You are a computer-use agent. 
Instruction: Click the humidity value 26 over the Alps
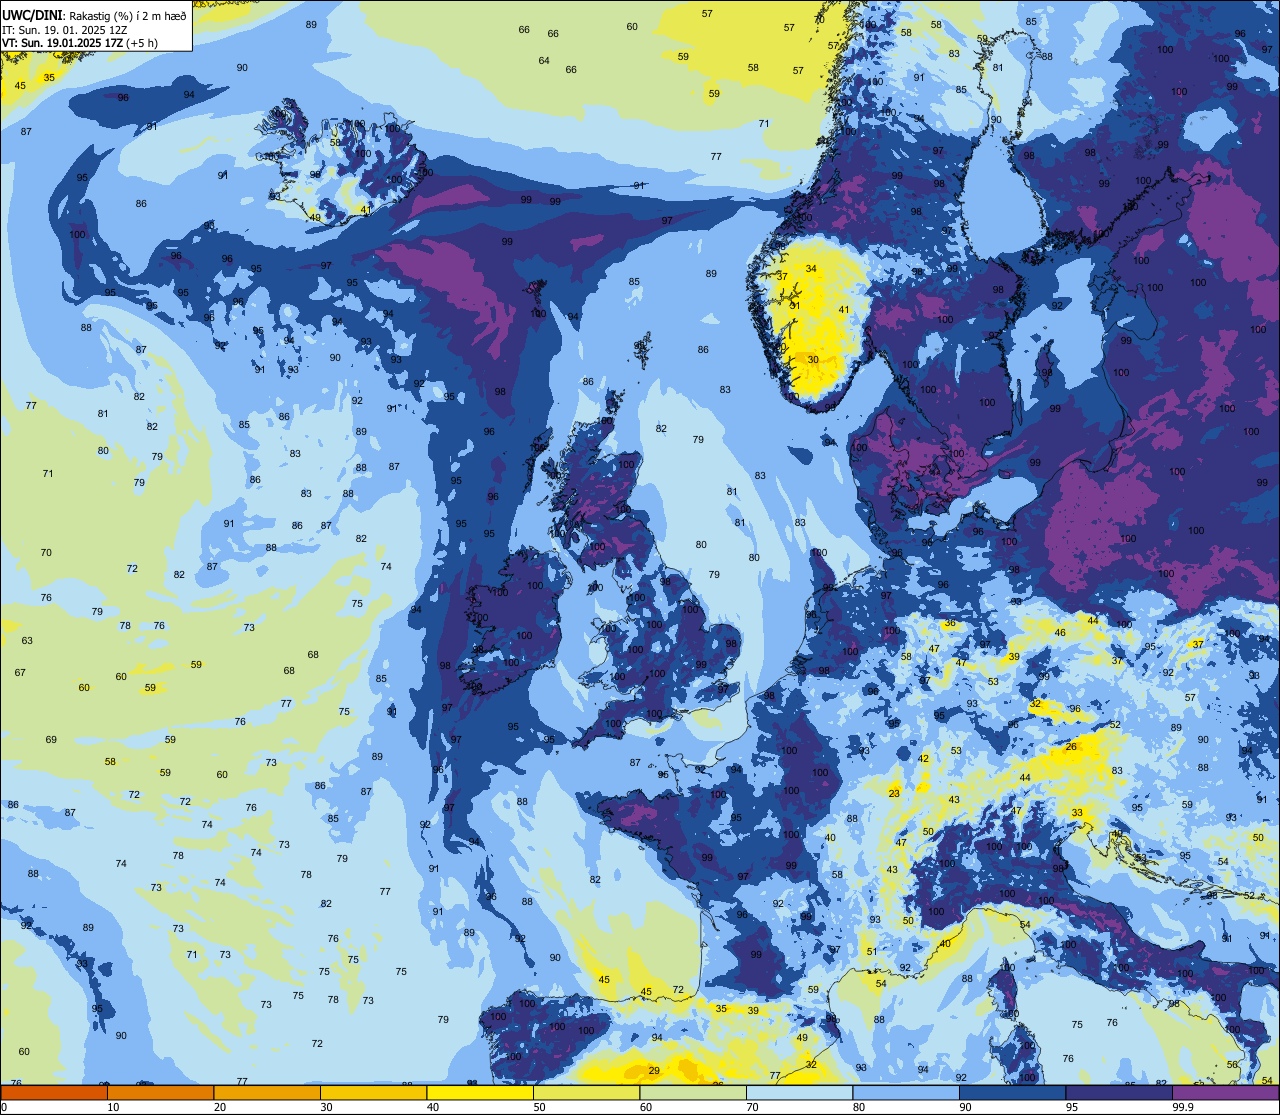click(x=1071, y=747)
